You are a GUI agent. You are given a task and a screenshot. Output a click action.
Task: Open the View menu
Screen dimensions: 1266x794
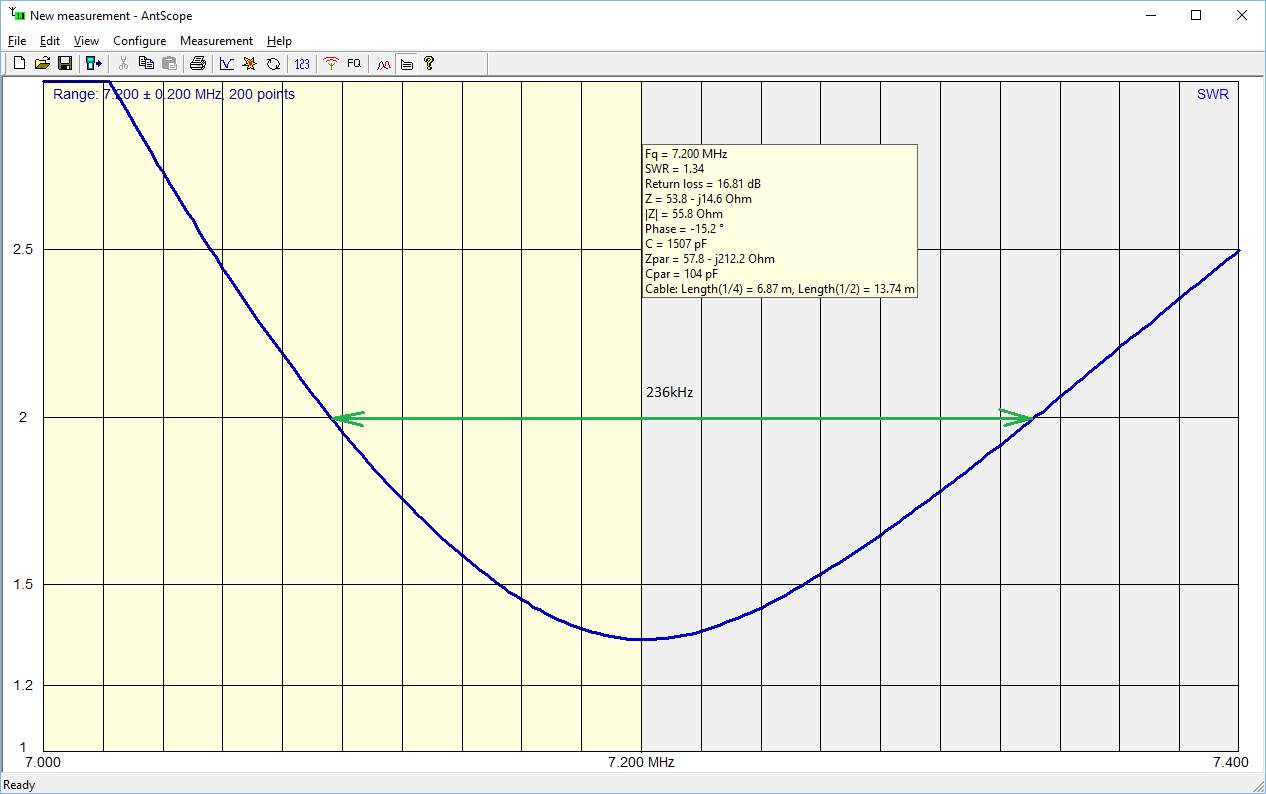pyautogui.click(x=86, y=41)
